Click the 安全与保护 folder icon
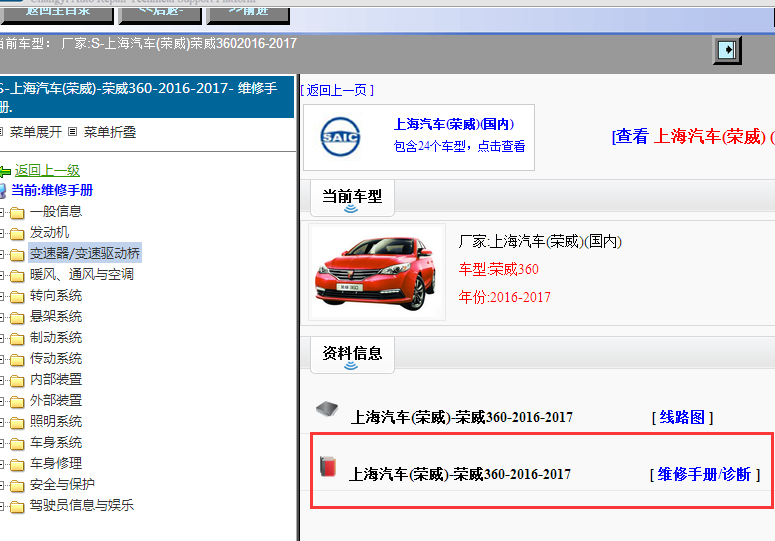 pyautogui.click(x=17, y=486)
